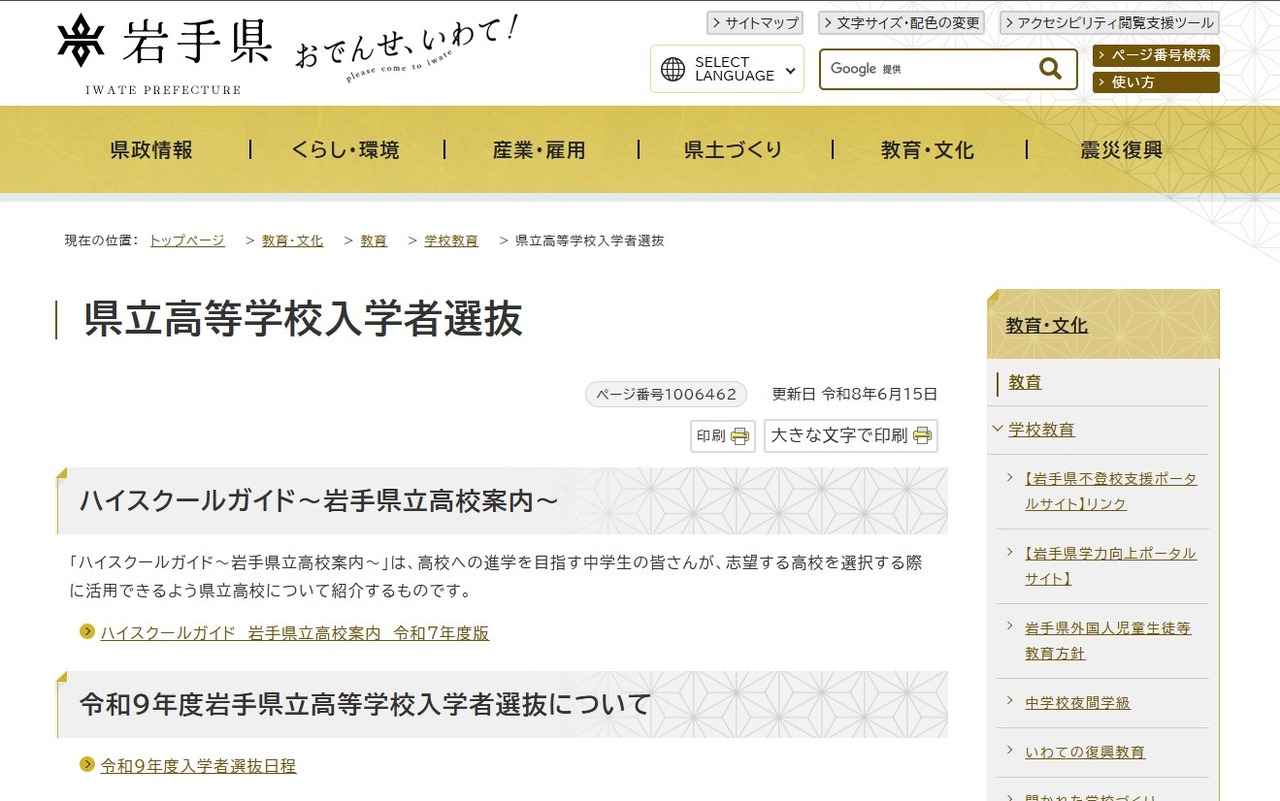Open the 県土づくり main menu
1280x801 pixels.
coord(734,150)
